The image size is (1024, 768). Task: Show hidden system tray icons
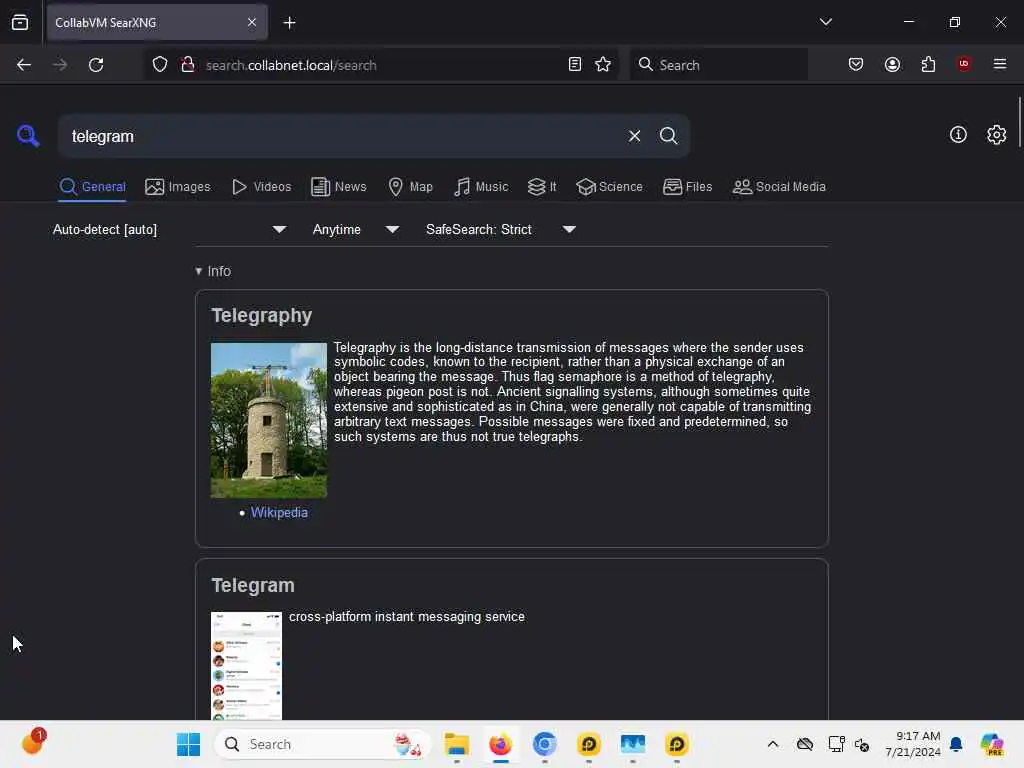773,744
